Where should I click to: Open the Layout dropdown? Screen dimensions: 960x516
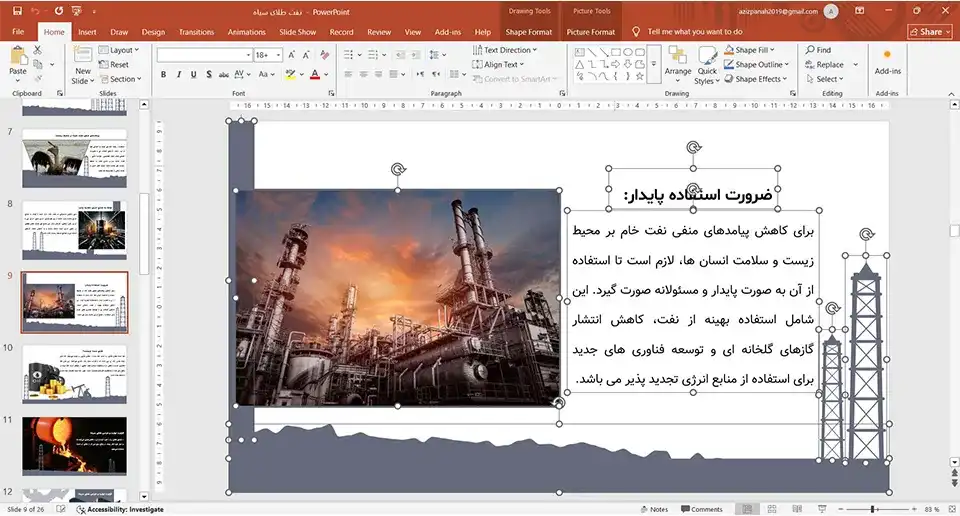click(x=119, y=50)
